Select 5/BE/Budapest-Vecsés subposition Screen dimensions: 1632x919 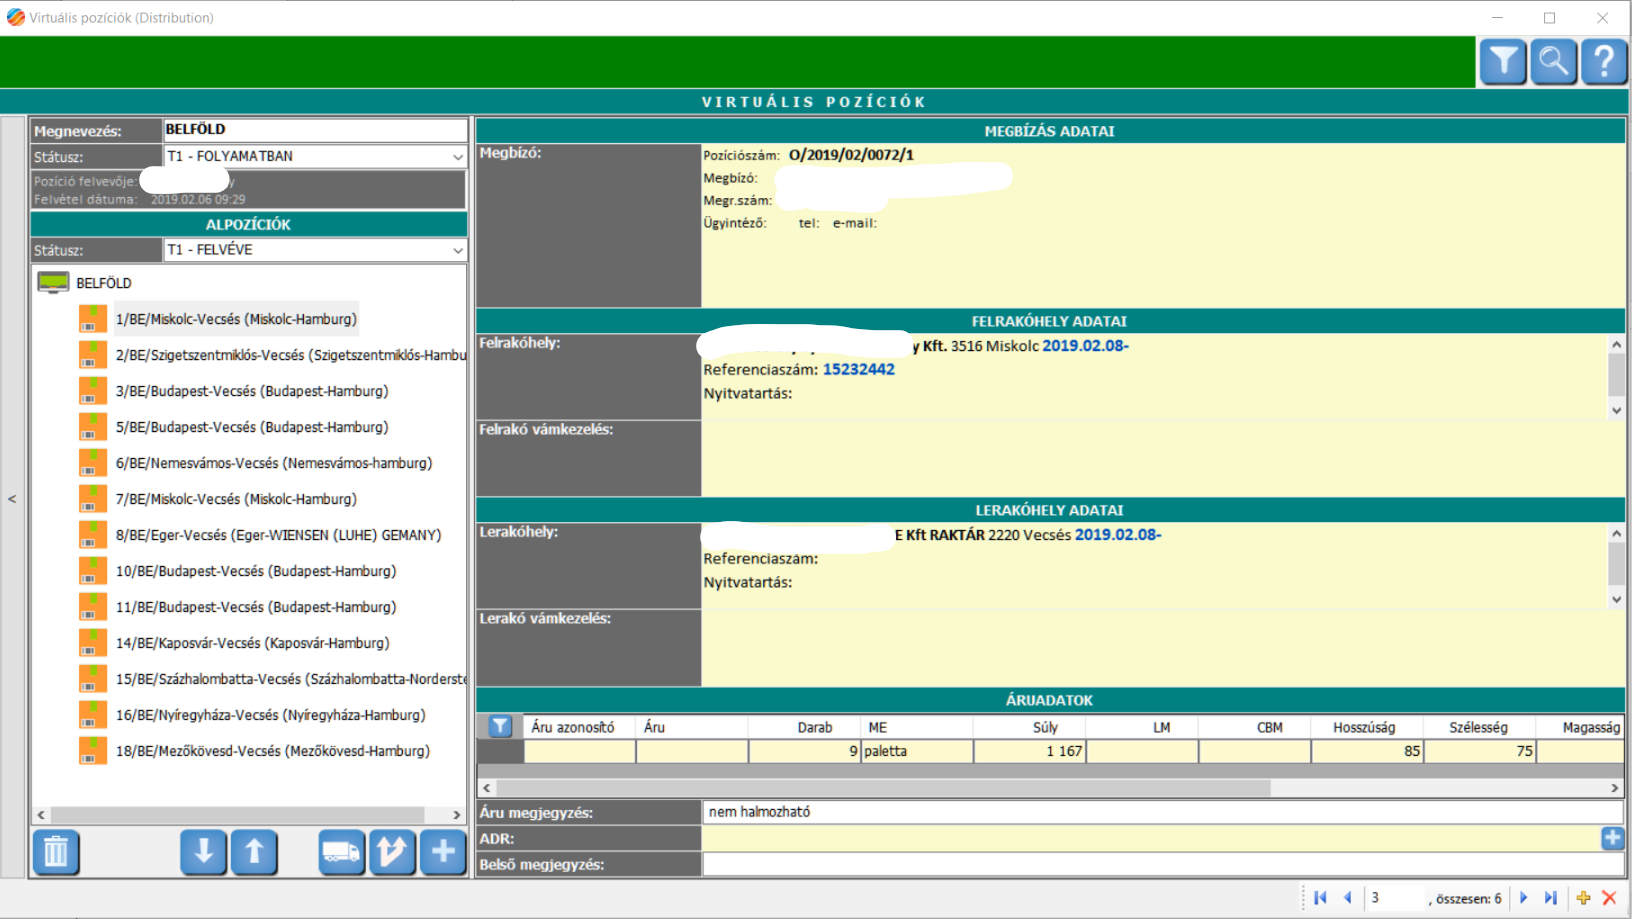click(x=252, y=427)
